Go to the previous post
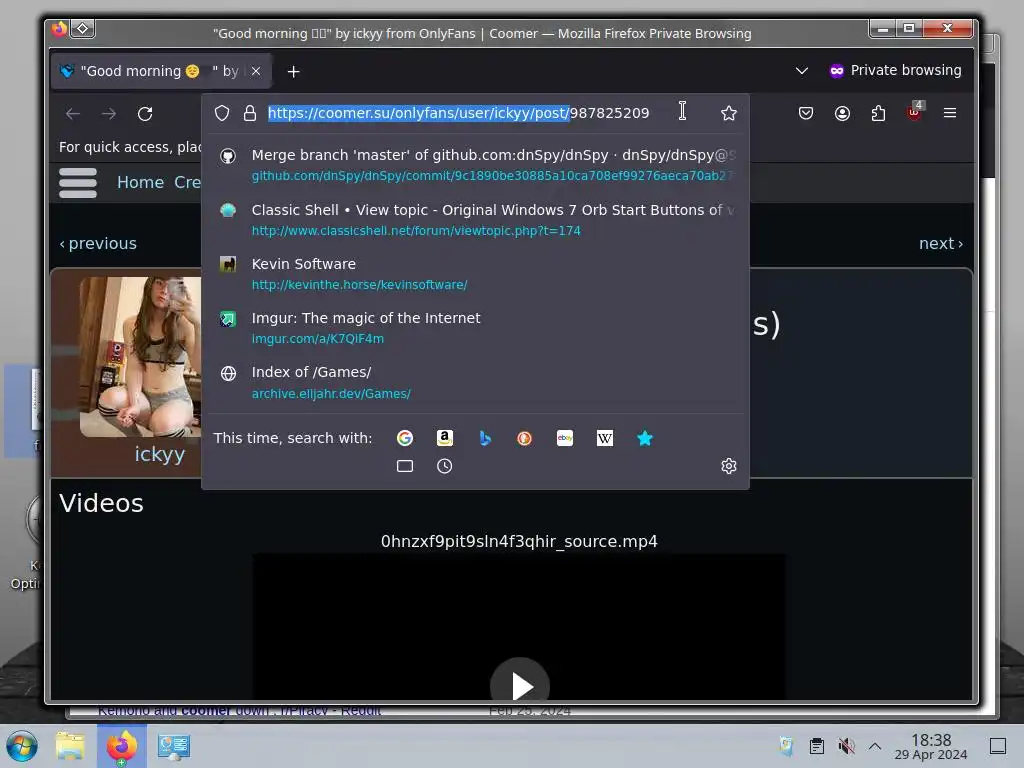 [x=98, y=244]
